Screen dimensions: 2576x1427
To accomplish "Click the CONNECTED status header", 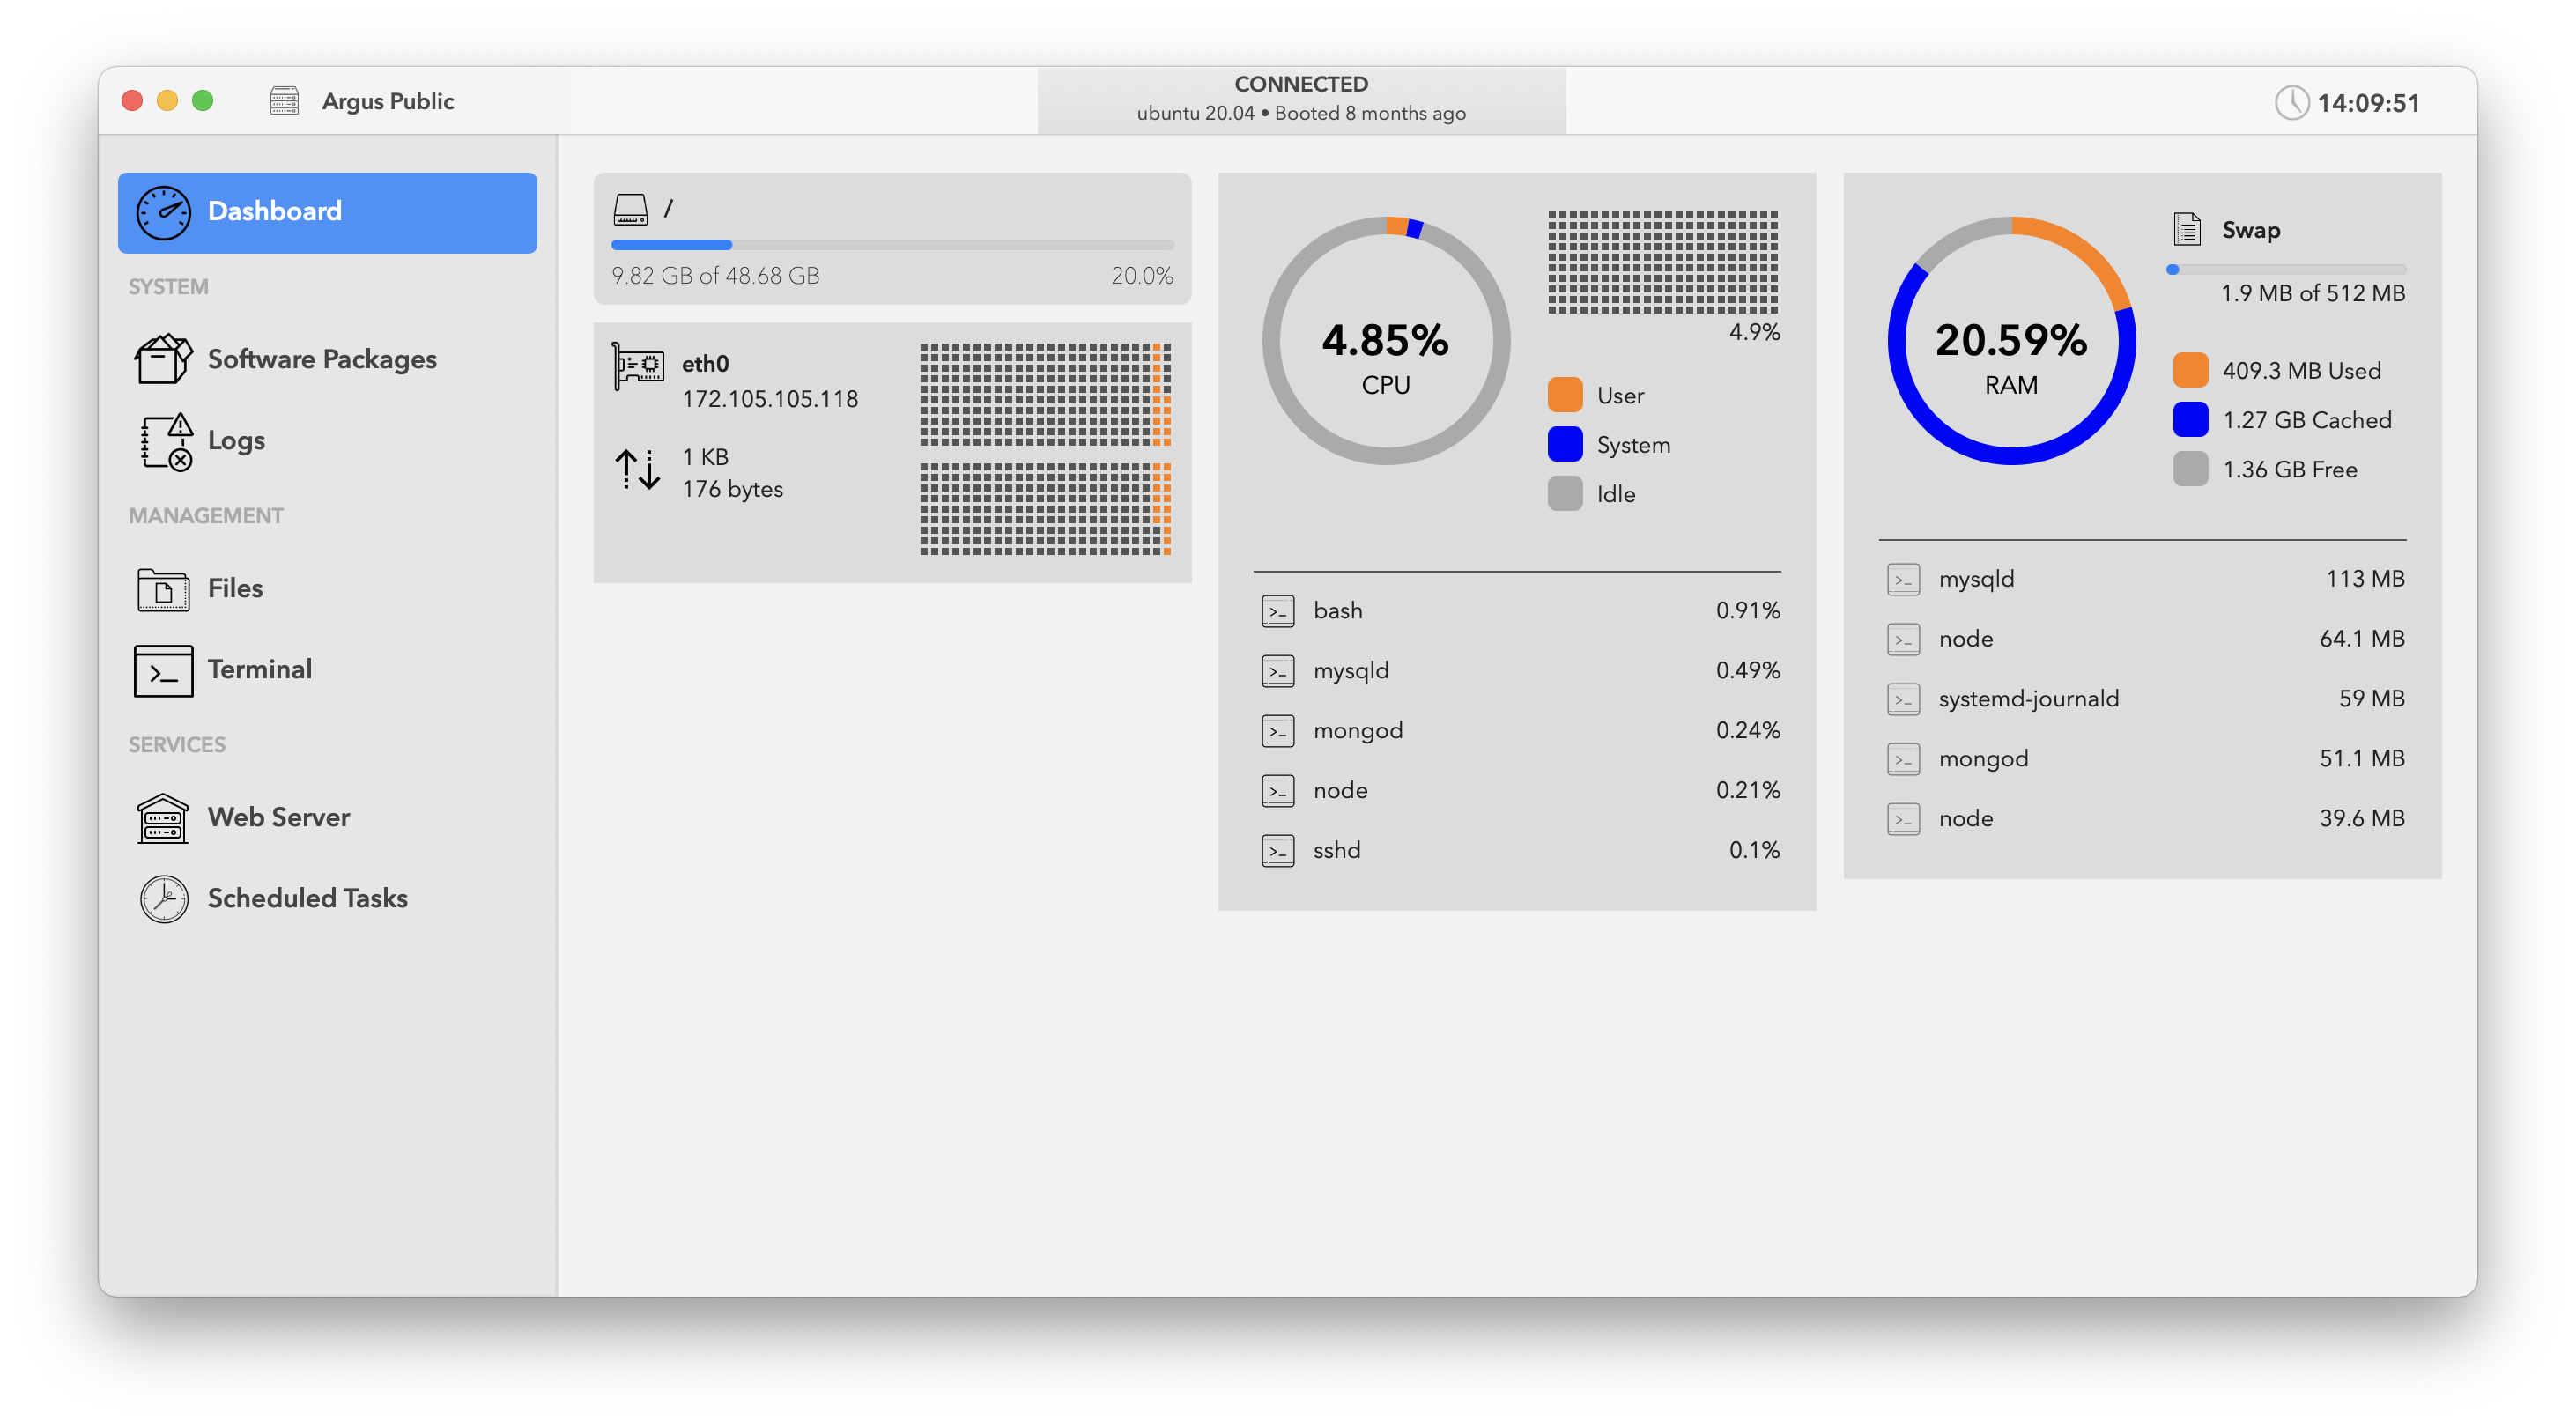I will 1300,98.
